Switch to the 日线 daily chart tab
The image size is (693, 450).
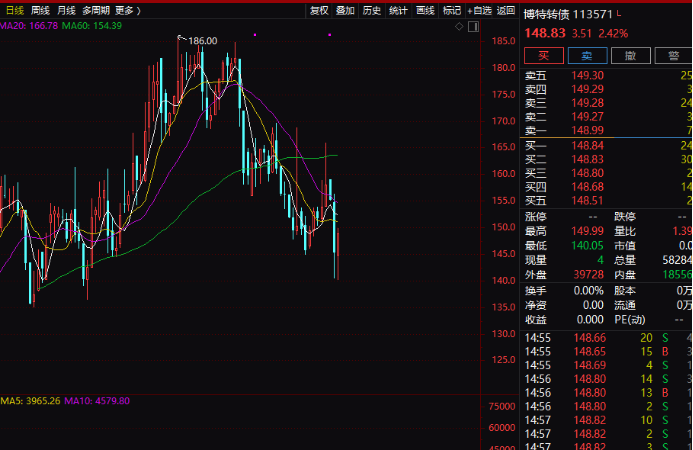[14, 10]
